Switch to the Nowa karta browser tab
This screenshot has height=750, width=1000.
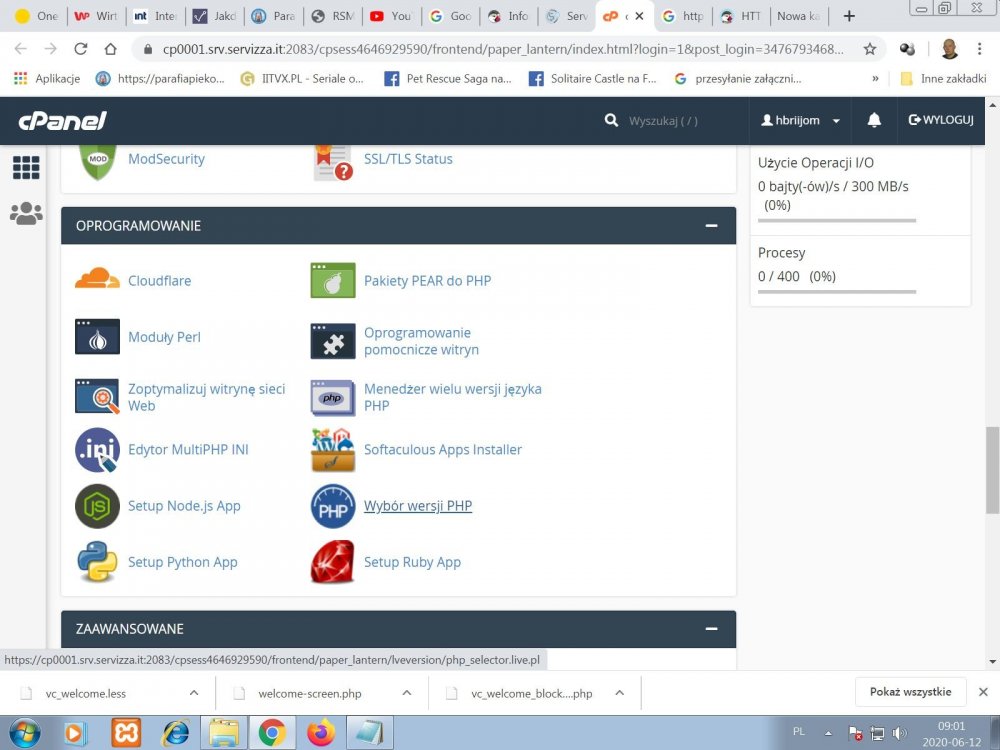tap(798, 16)
